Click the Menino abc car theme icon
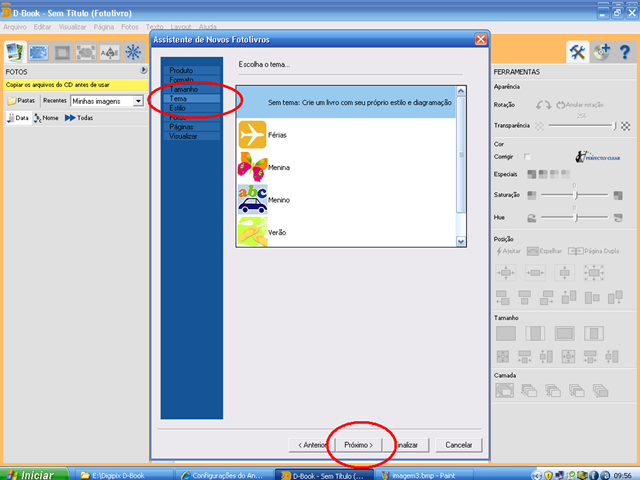The height and width of the screenshot is (480, 640). click(x=253, y=199)
